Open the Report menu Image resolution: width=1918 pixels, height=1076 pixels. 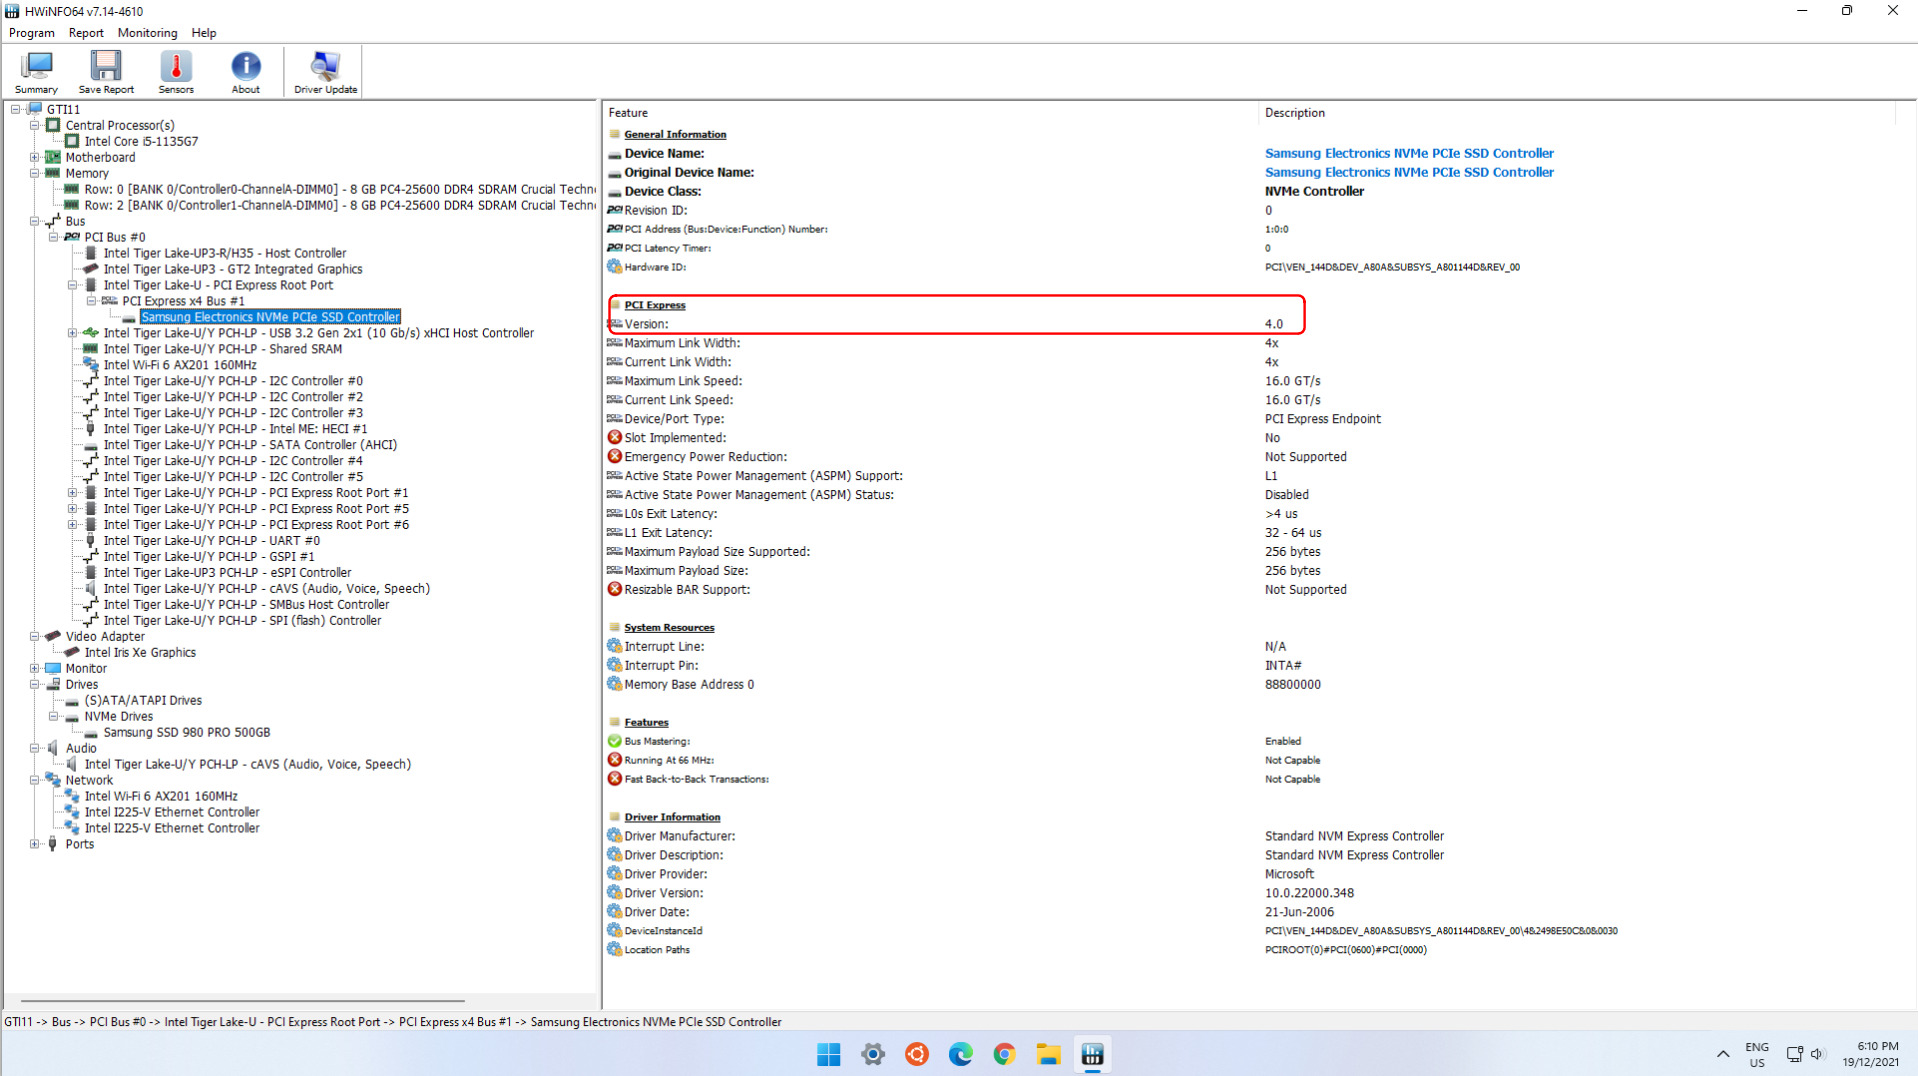pyautogui.click(x=86, y=33)
